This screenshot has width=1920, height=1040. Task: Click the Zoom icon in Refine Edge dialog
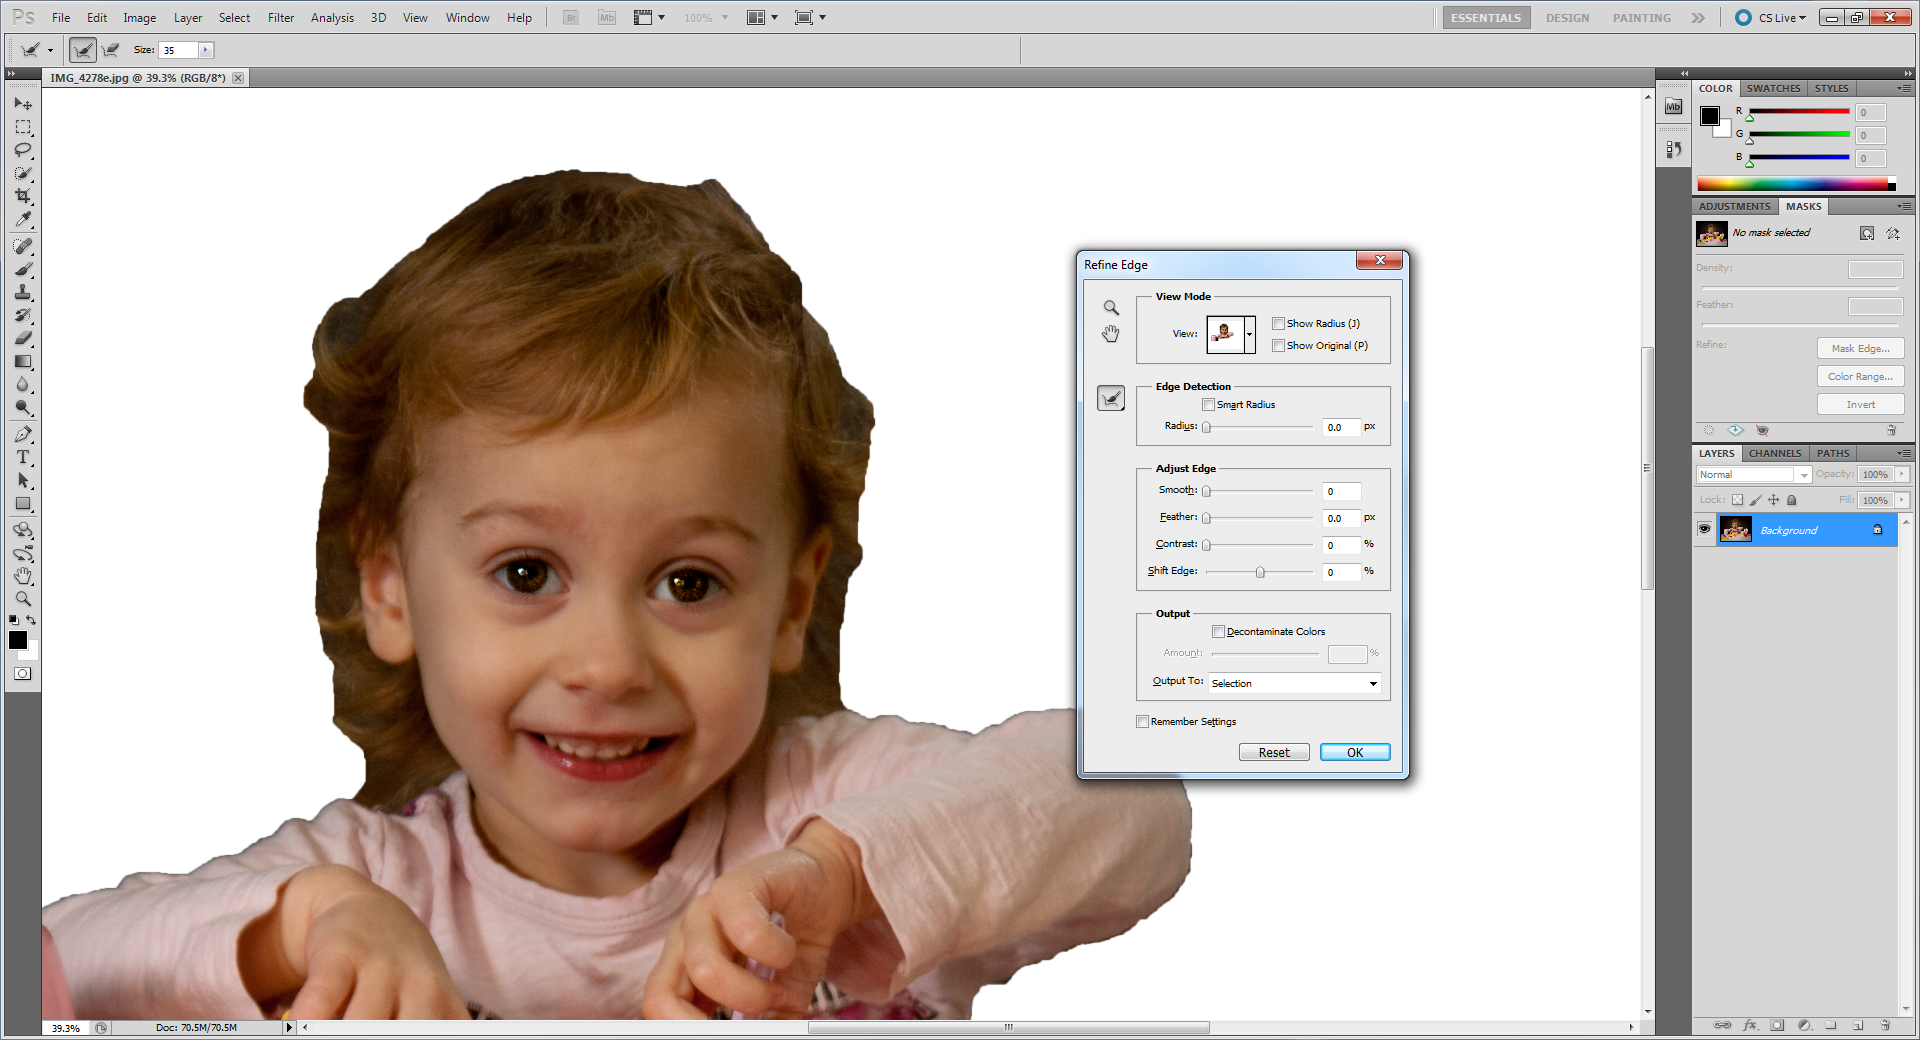coord(1111,308)
